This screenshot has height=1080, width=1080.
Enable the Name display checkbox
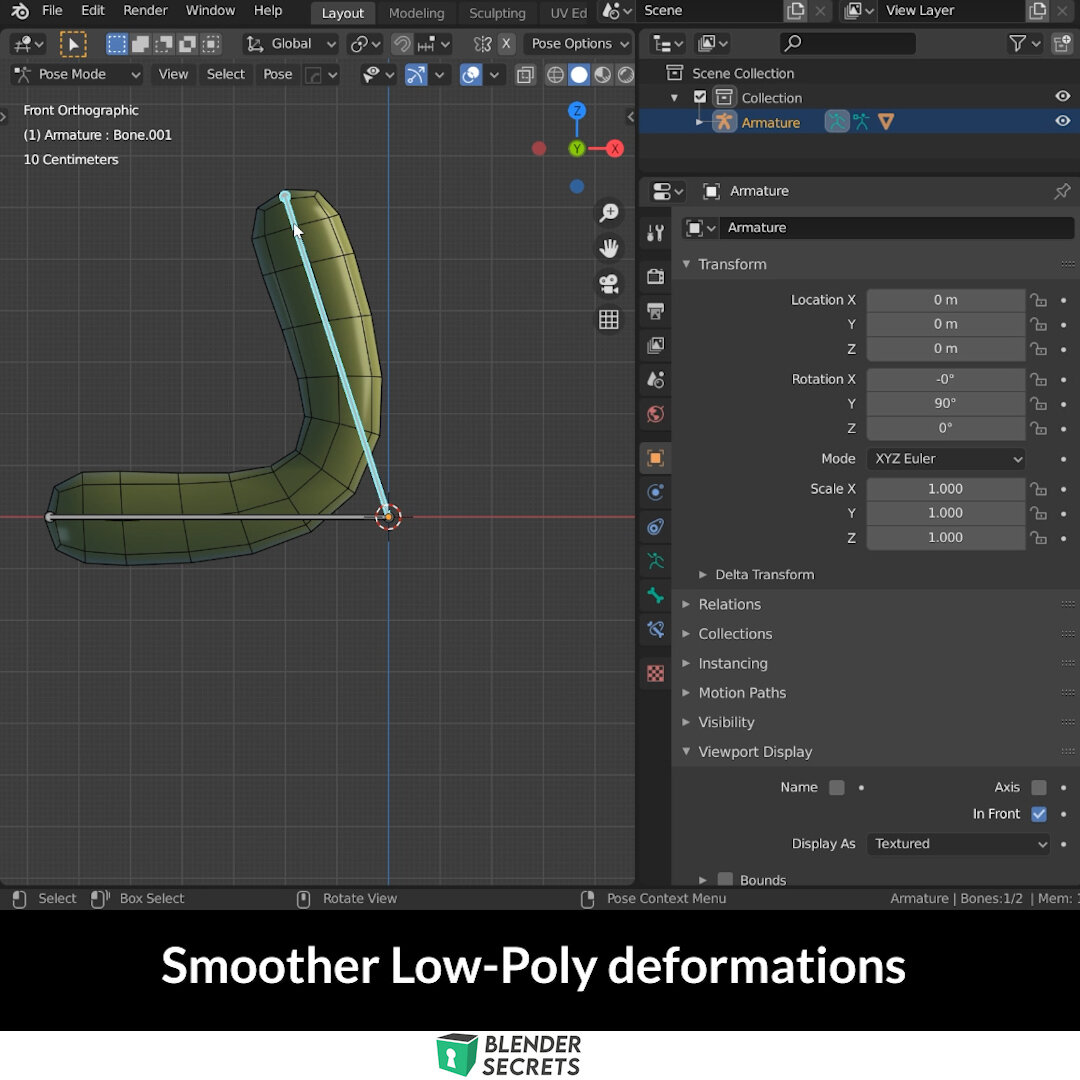[x=837, y=787]
